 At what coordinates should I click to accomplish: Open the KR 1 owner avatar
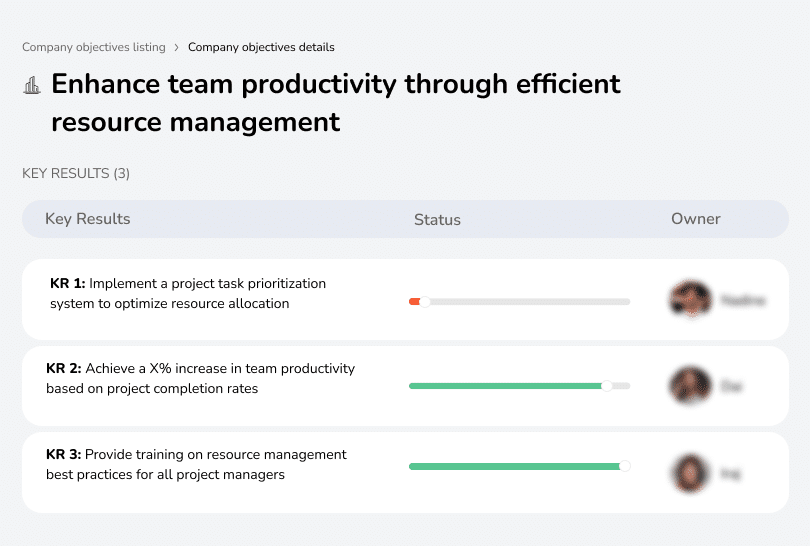(691, 299)
